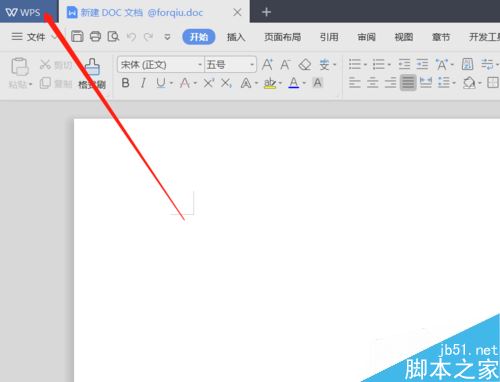This screenshot has height=382, width=500.
Task: Click the bullet list icon
Action: 355,64
